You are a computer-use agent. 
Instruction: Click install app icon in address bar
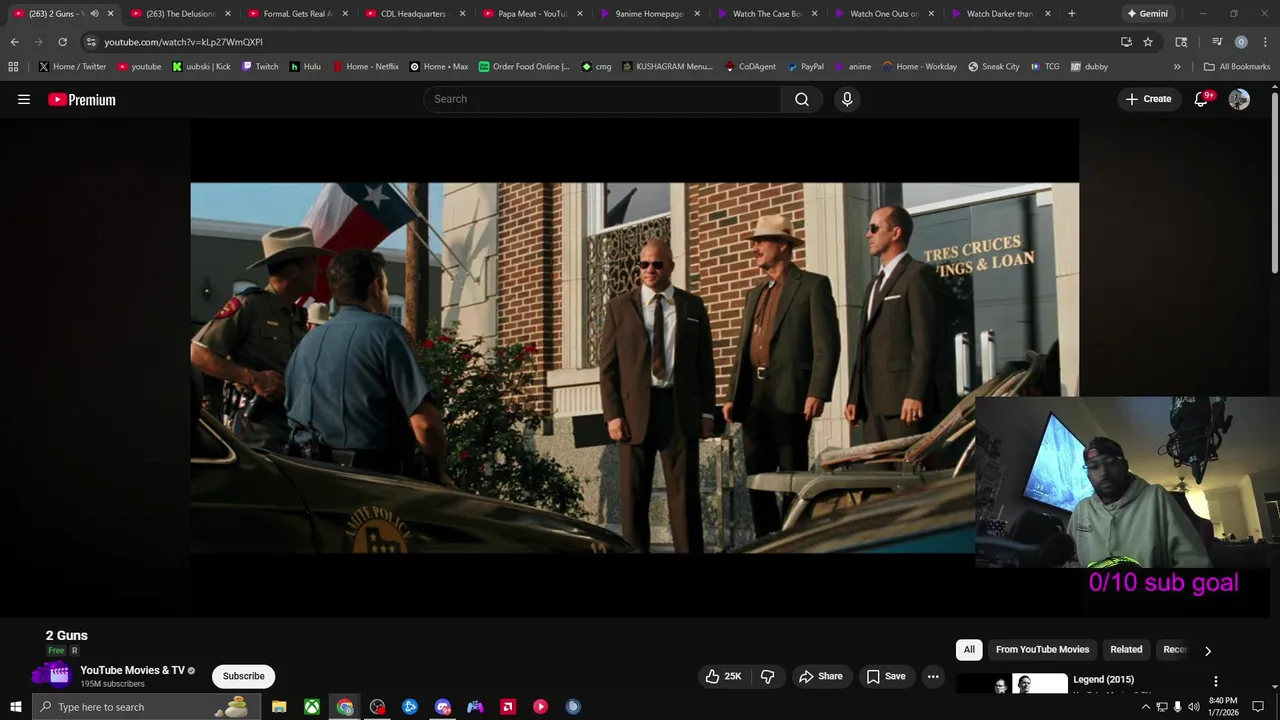[1126, 42]
